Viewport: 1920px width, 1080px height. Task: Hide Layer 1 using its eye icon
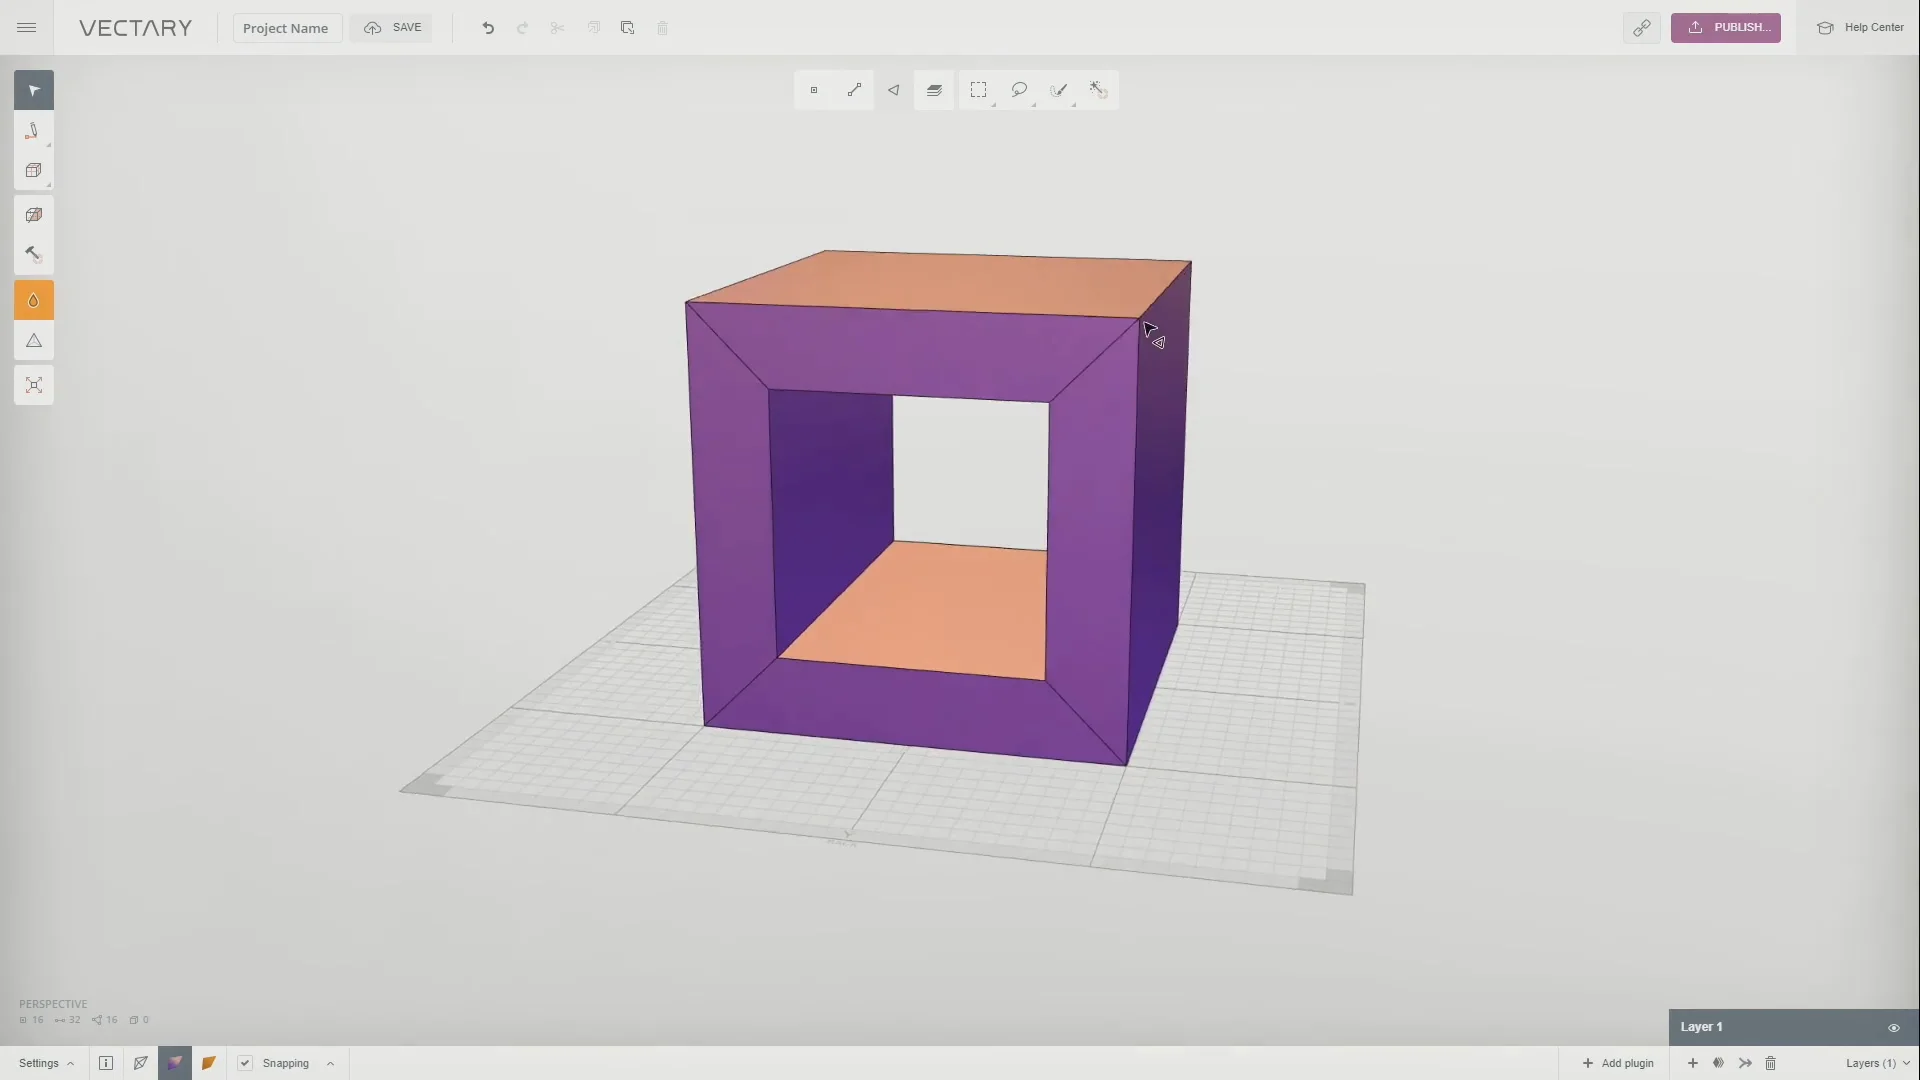[1893, 1028]
